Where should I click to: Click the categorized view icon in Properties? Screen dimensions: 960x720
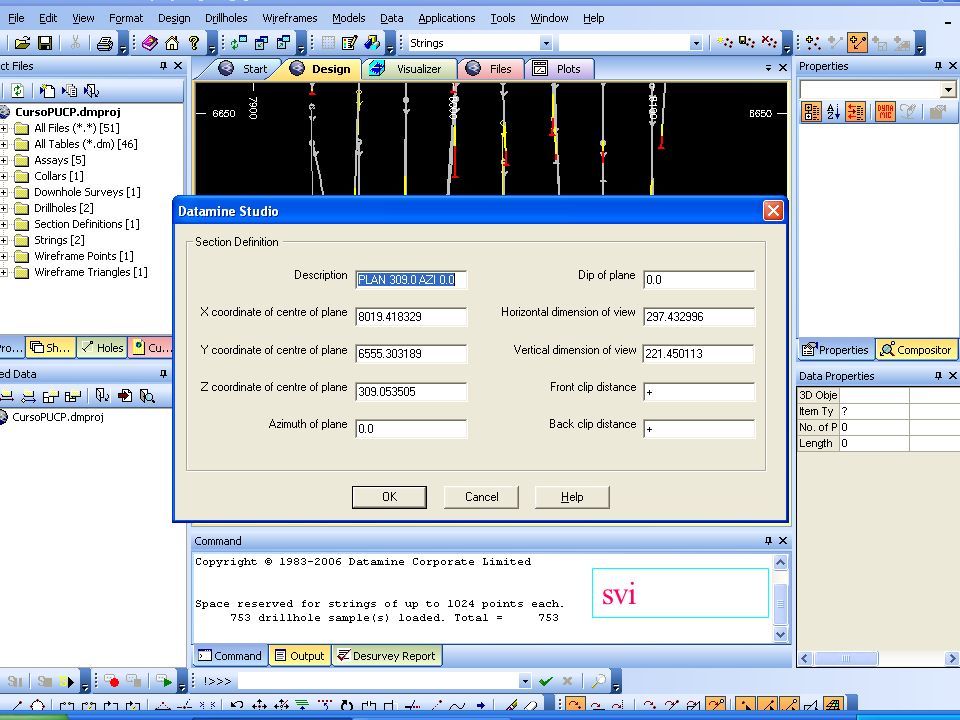coord(812,111)
